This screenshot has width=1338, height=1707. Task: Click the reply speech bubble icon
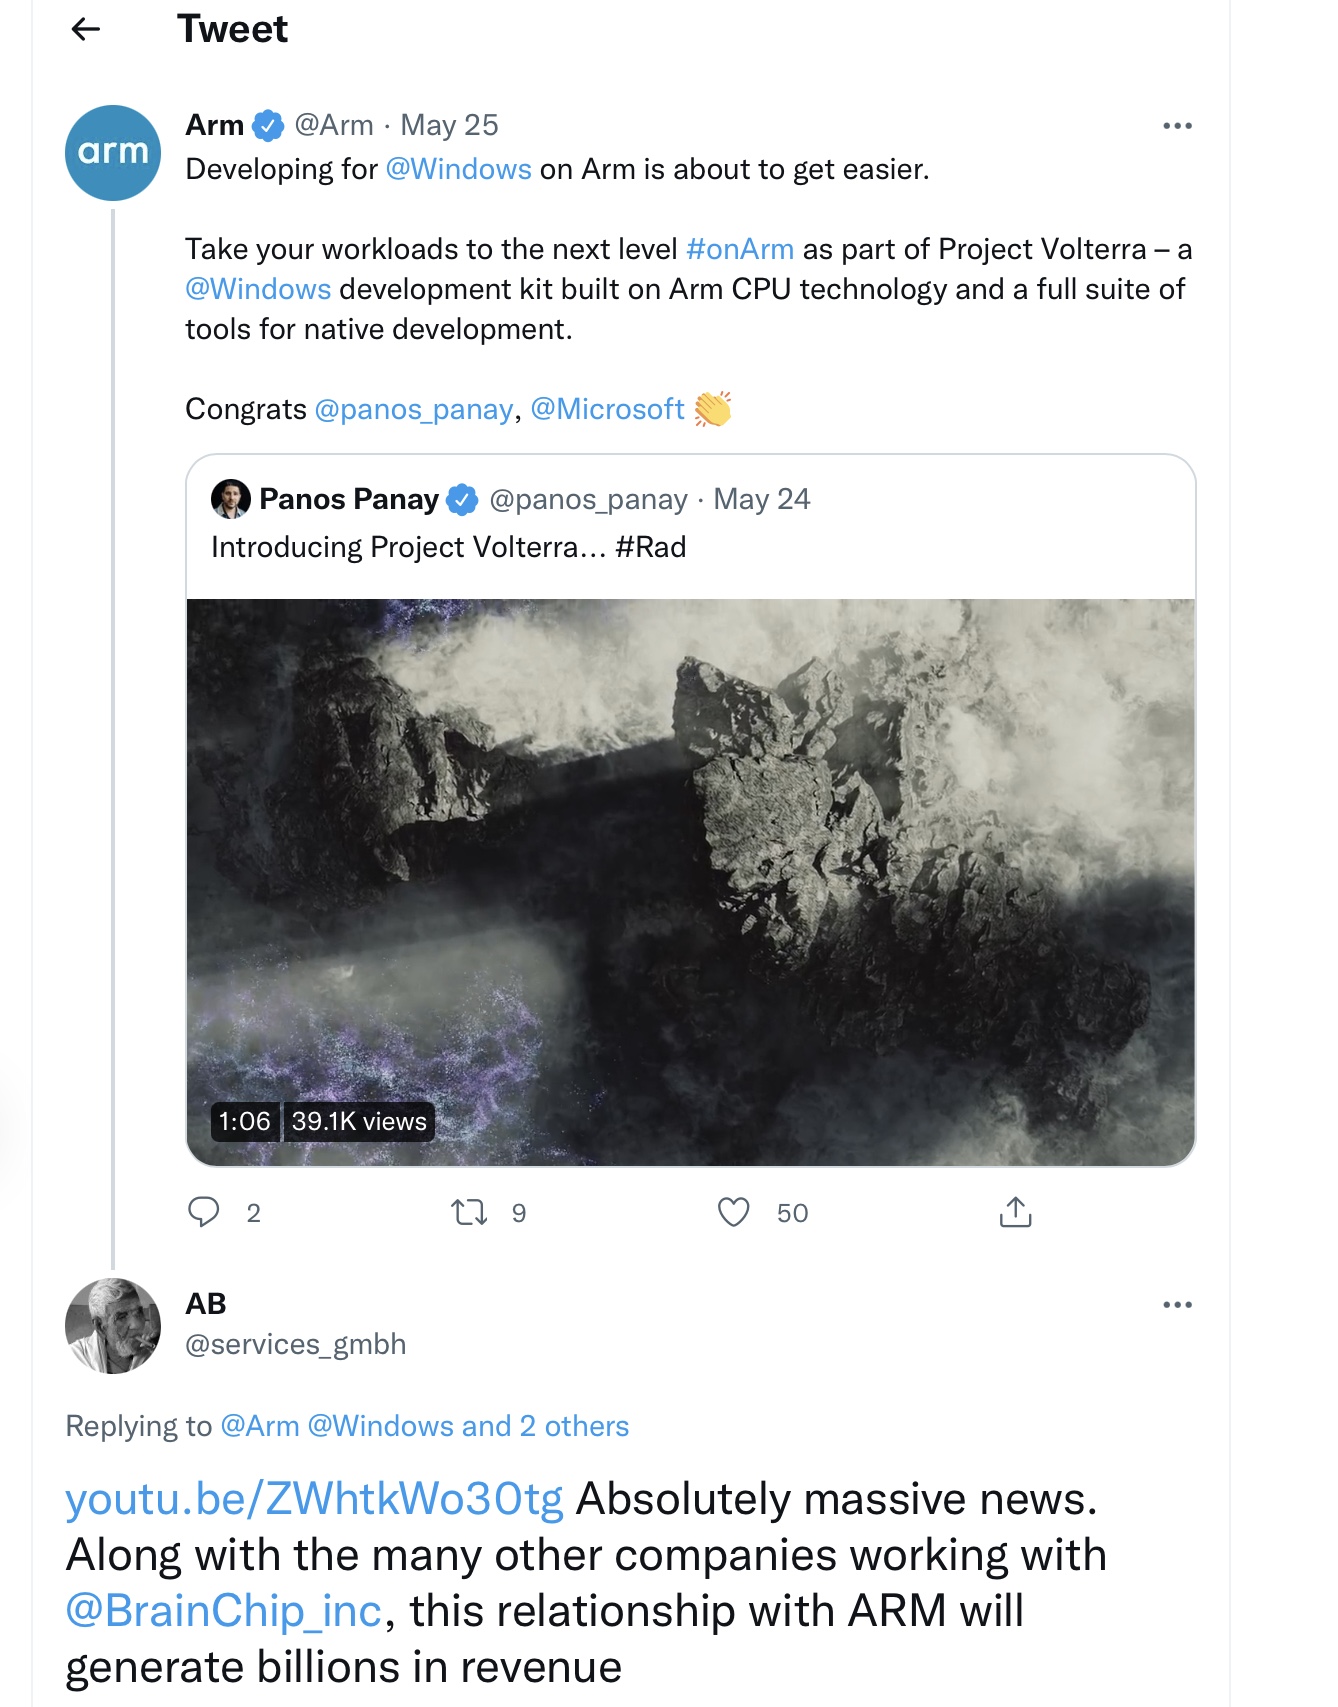(x=204, y=1212)
